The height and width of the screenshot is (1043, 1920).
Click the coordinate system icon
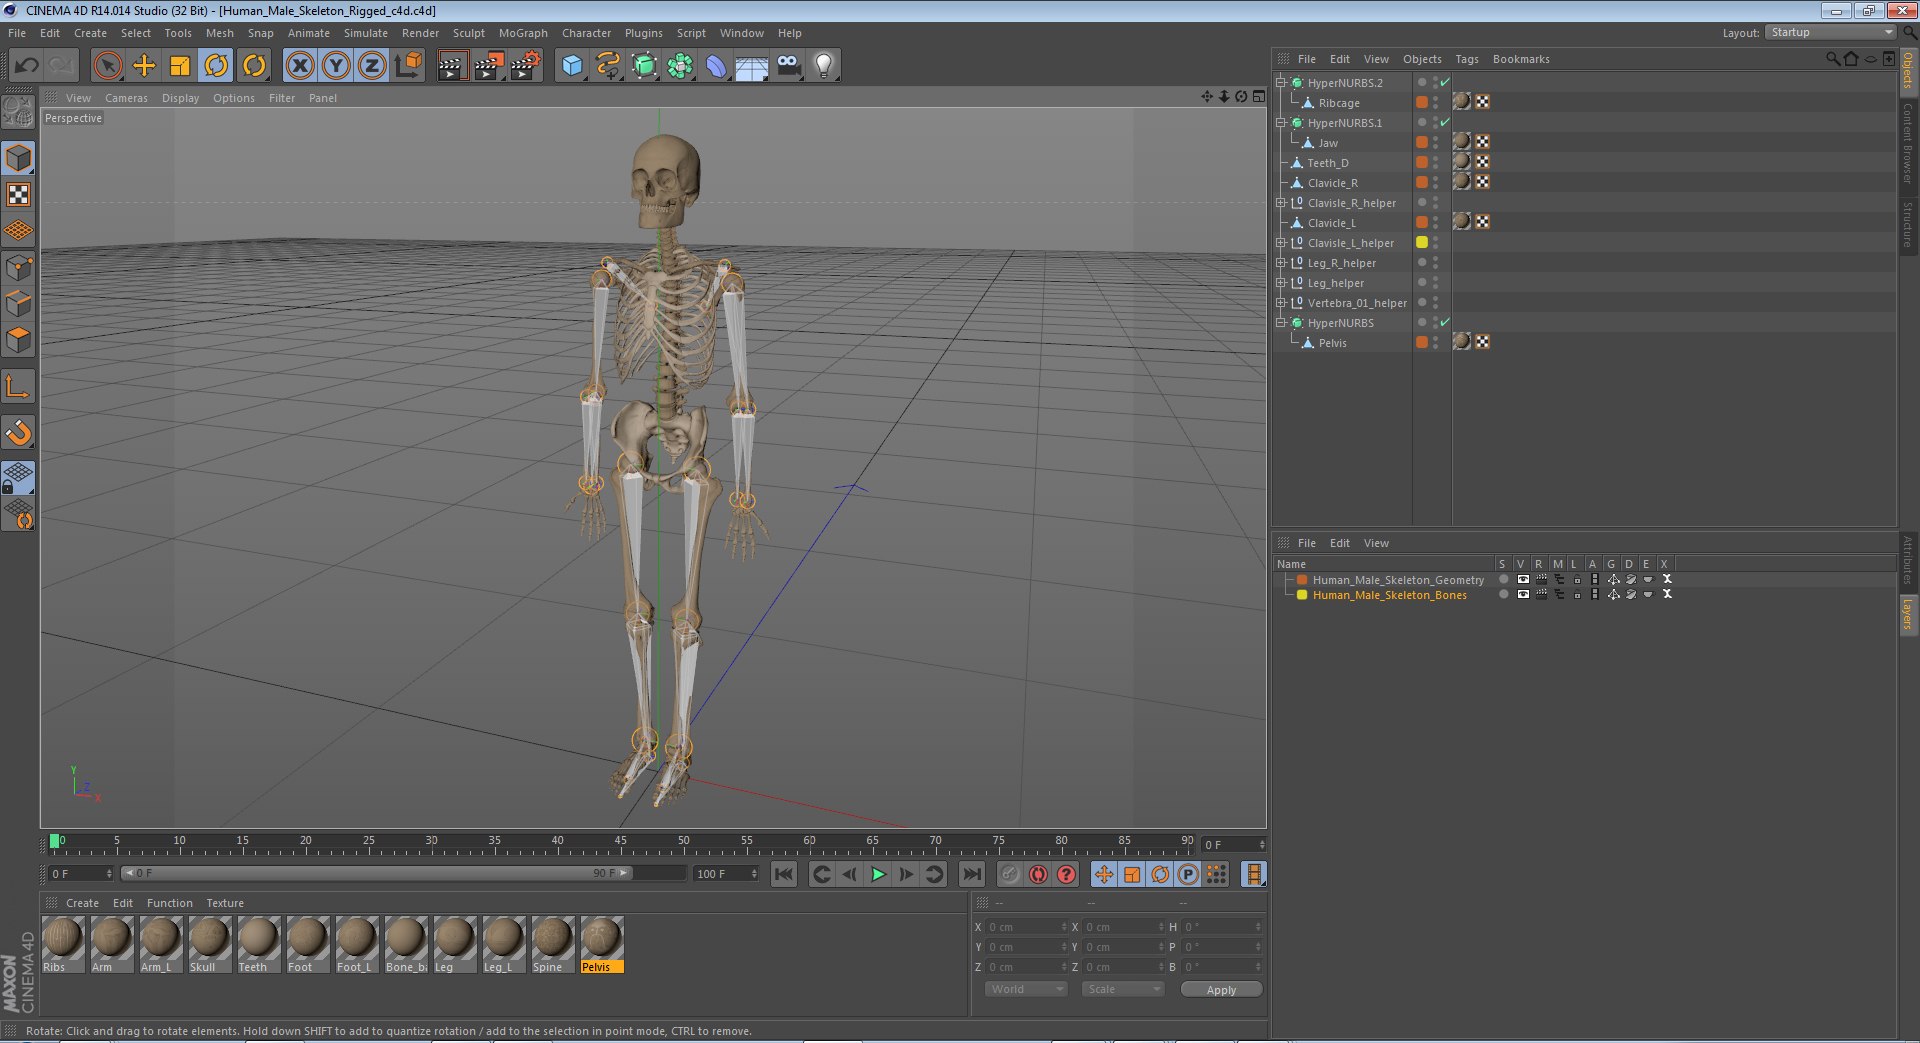(409, 66)
